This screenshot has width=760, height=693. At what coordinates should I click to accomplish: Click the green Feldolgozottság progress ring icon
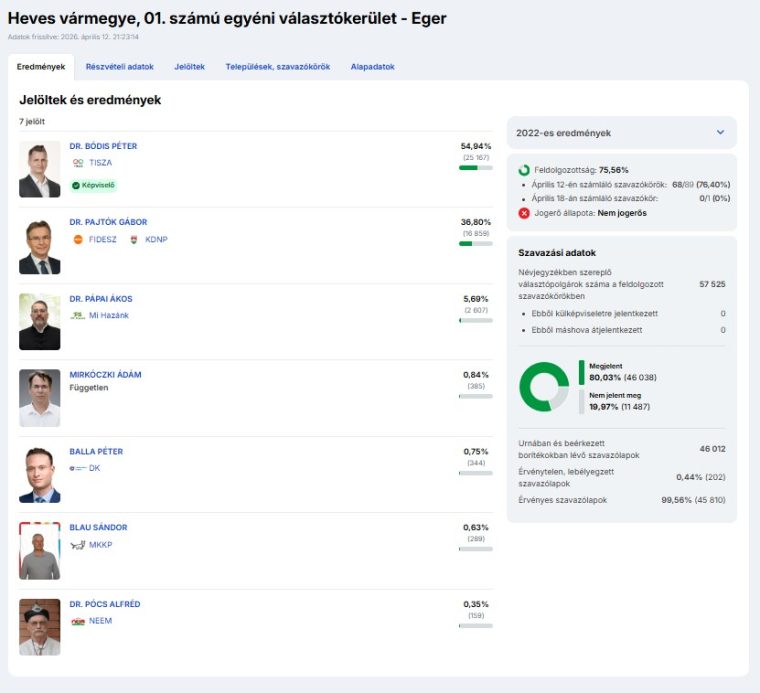click(x=524, y=170)
